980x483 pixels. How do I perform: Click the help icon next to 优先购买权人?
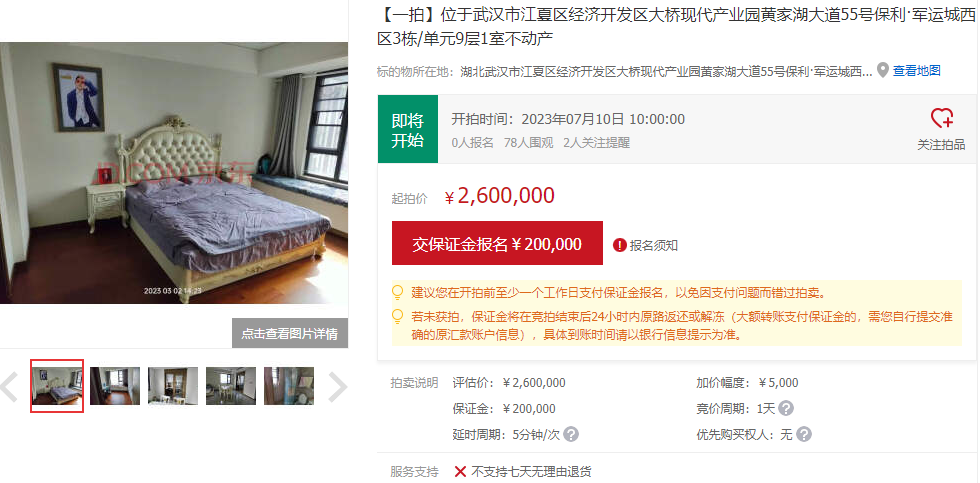tap(804, 434)
